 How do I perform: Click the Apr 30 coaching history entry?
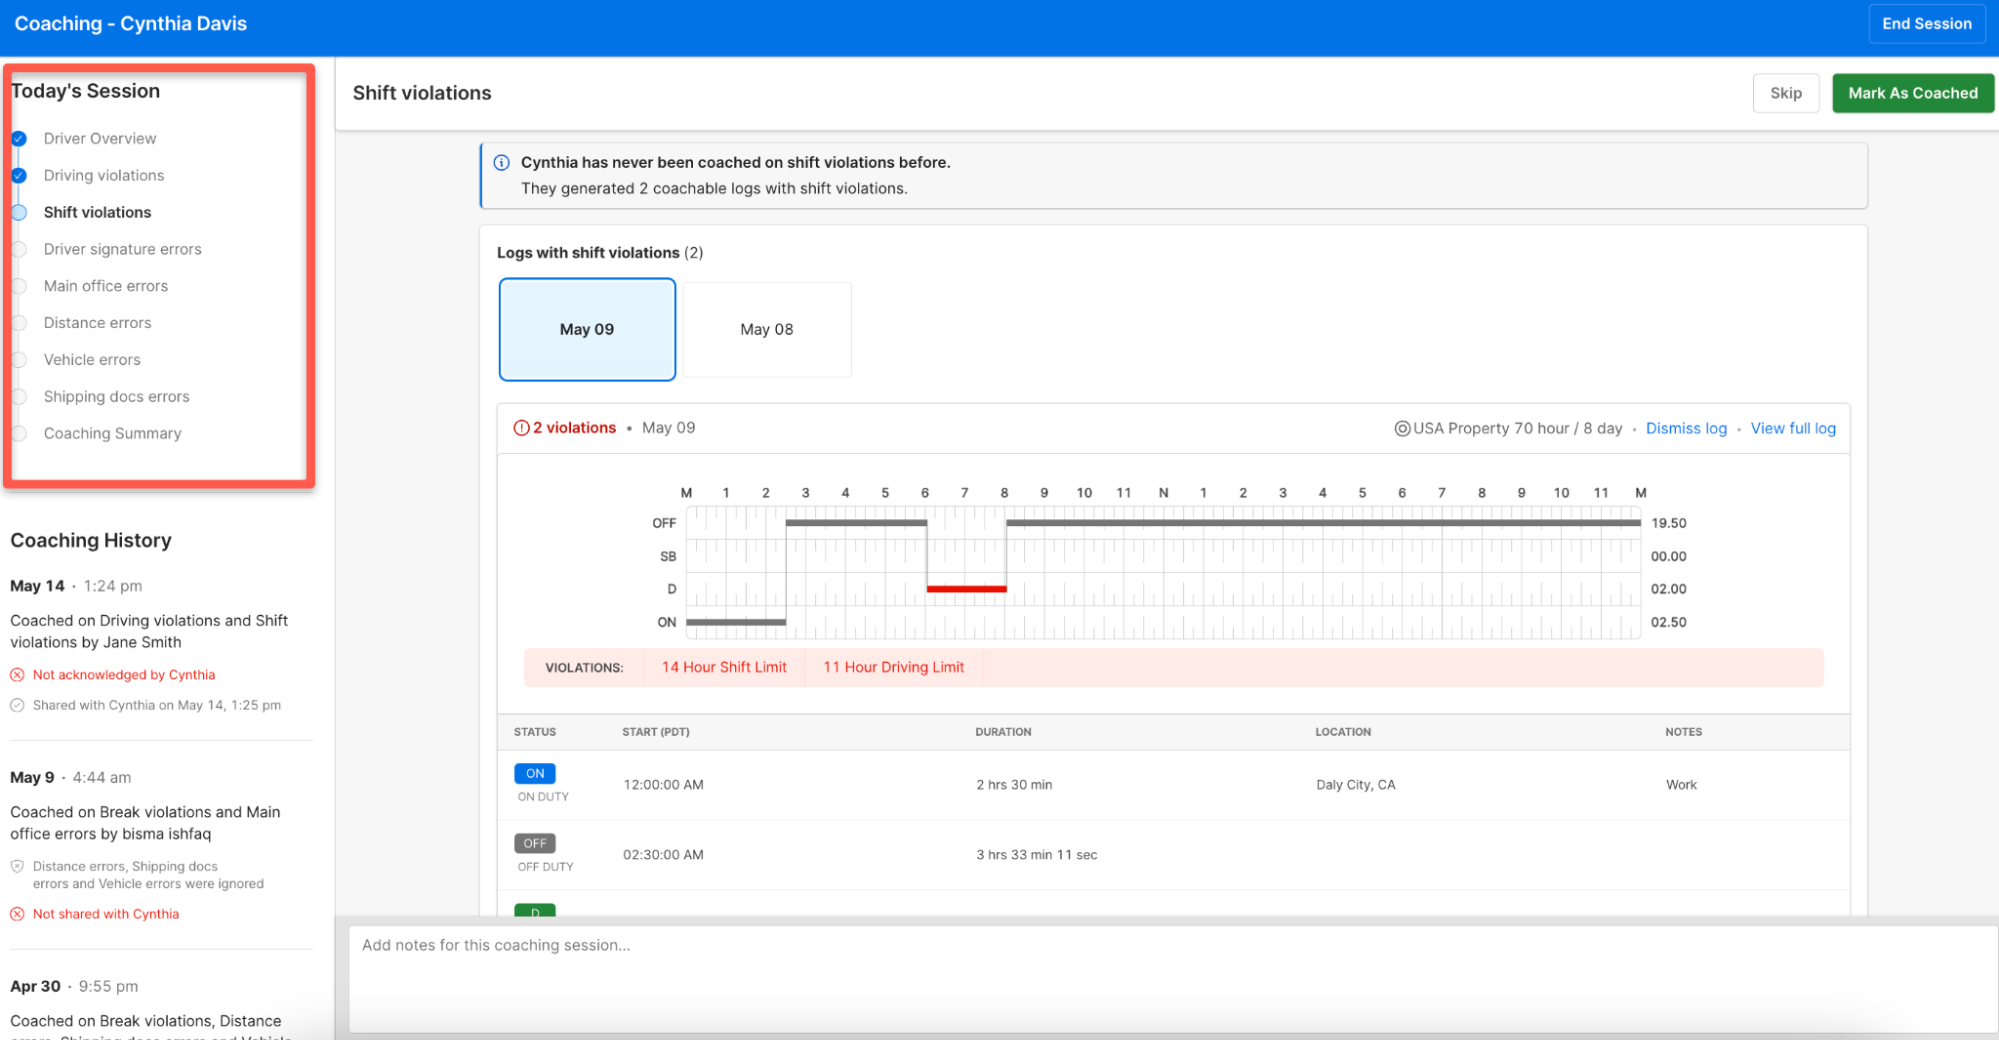pos(160,1008)
